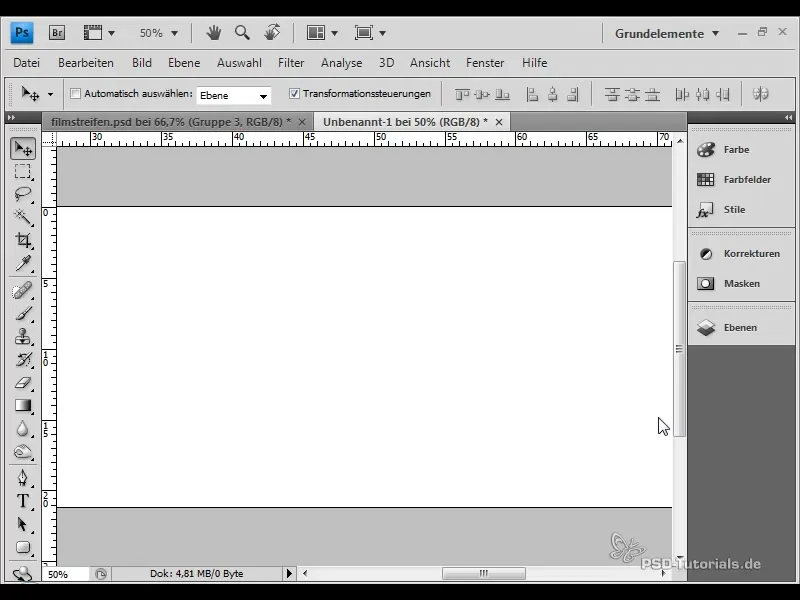
Task: Open the Filter menu
Action: pyautogui.click(x=291, y=63)
